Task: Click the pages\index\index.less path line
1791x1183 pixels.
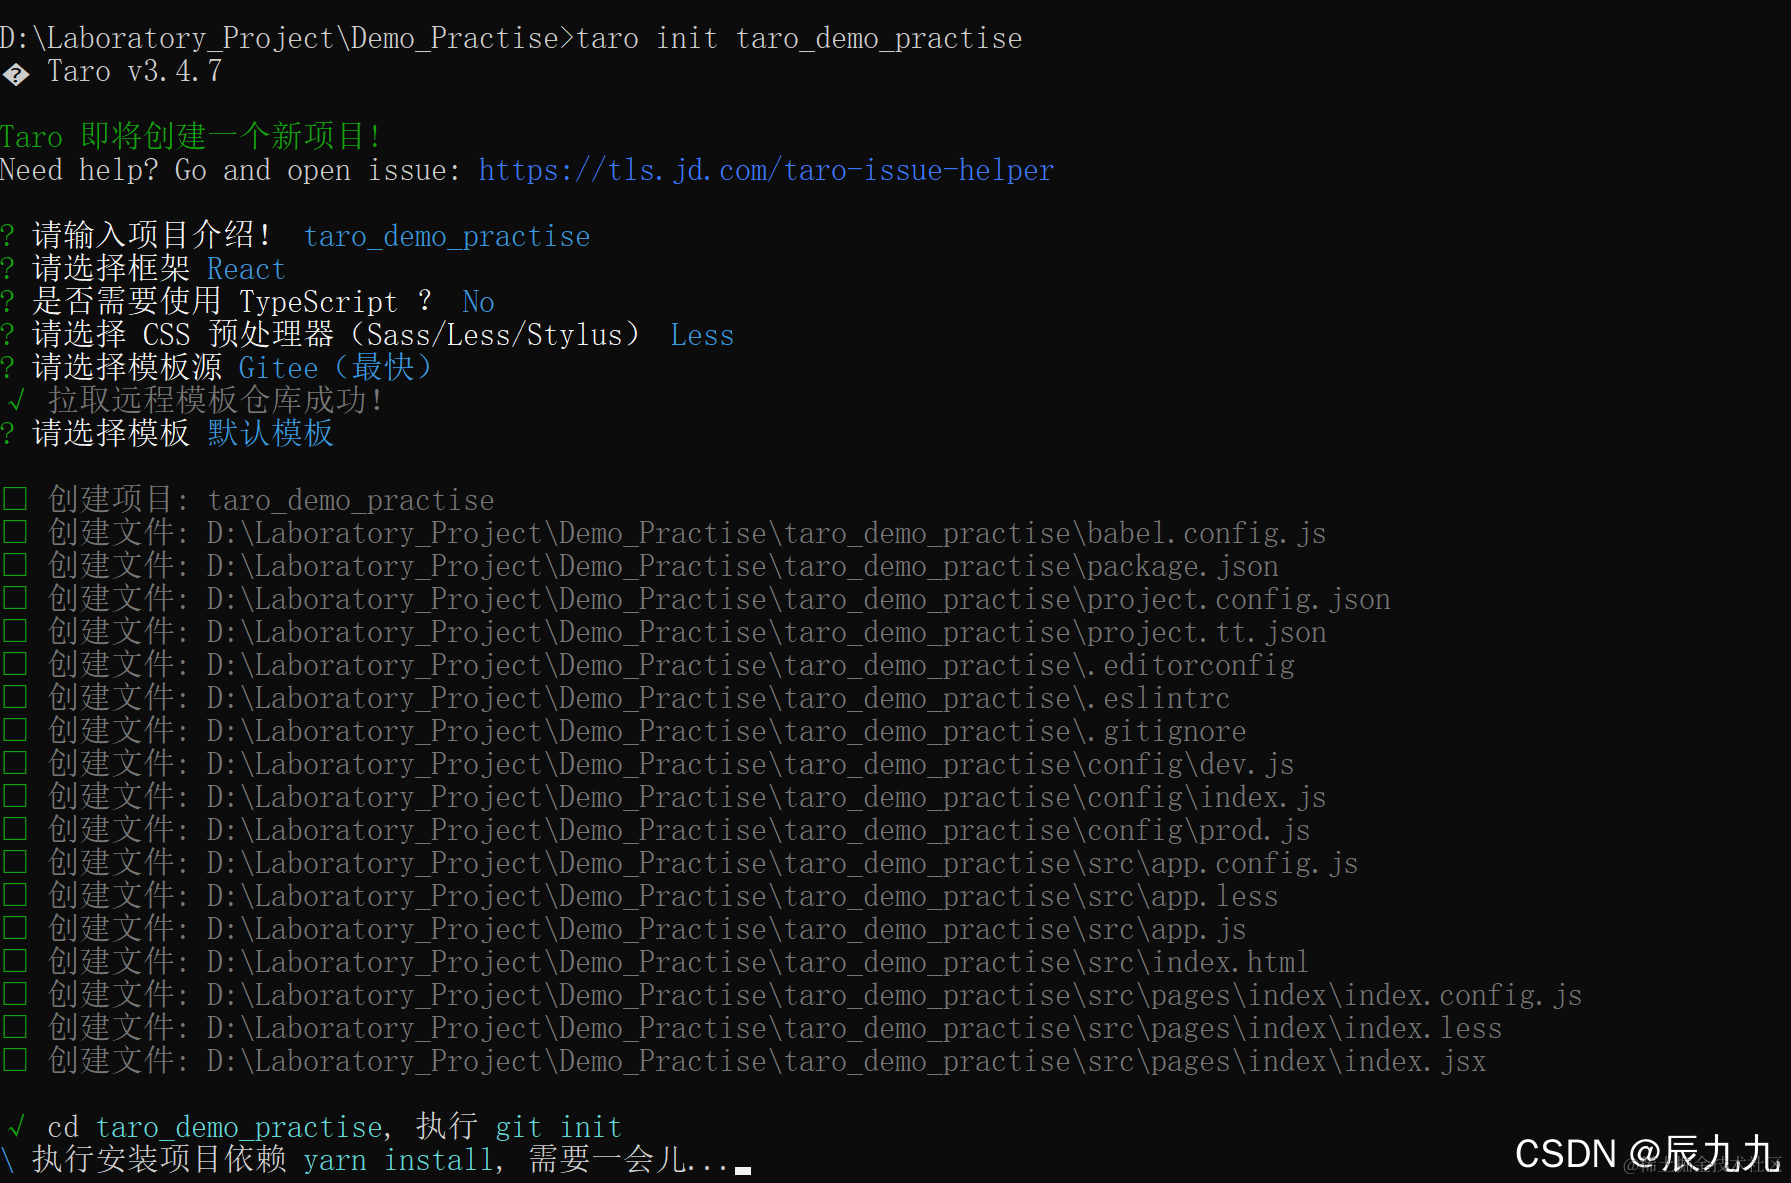Action: [775, 1028]
